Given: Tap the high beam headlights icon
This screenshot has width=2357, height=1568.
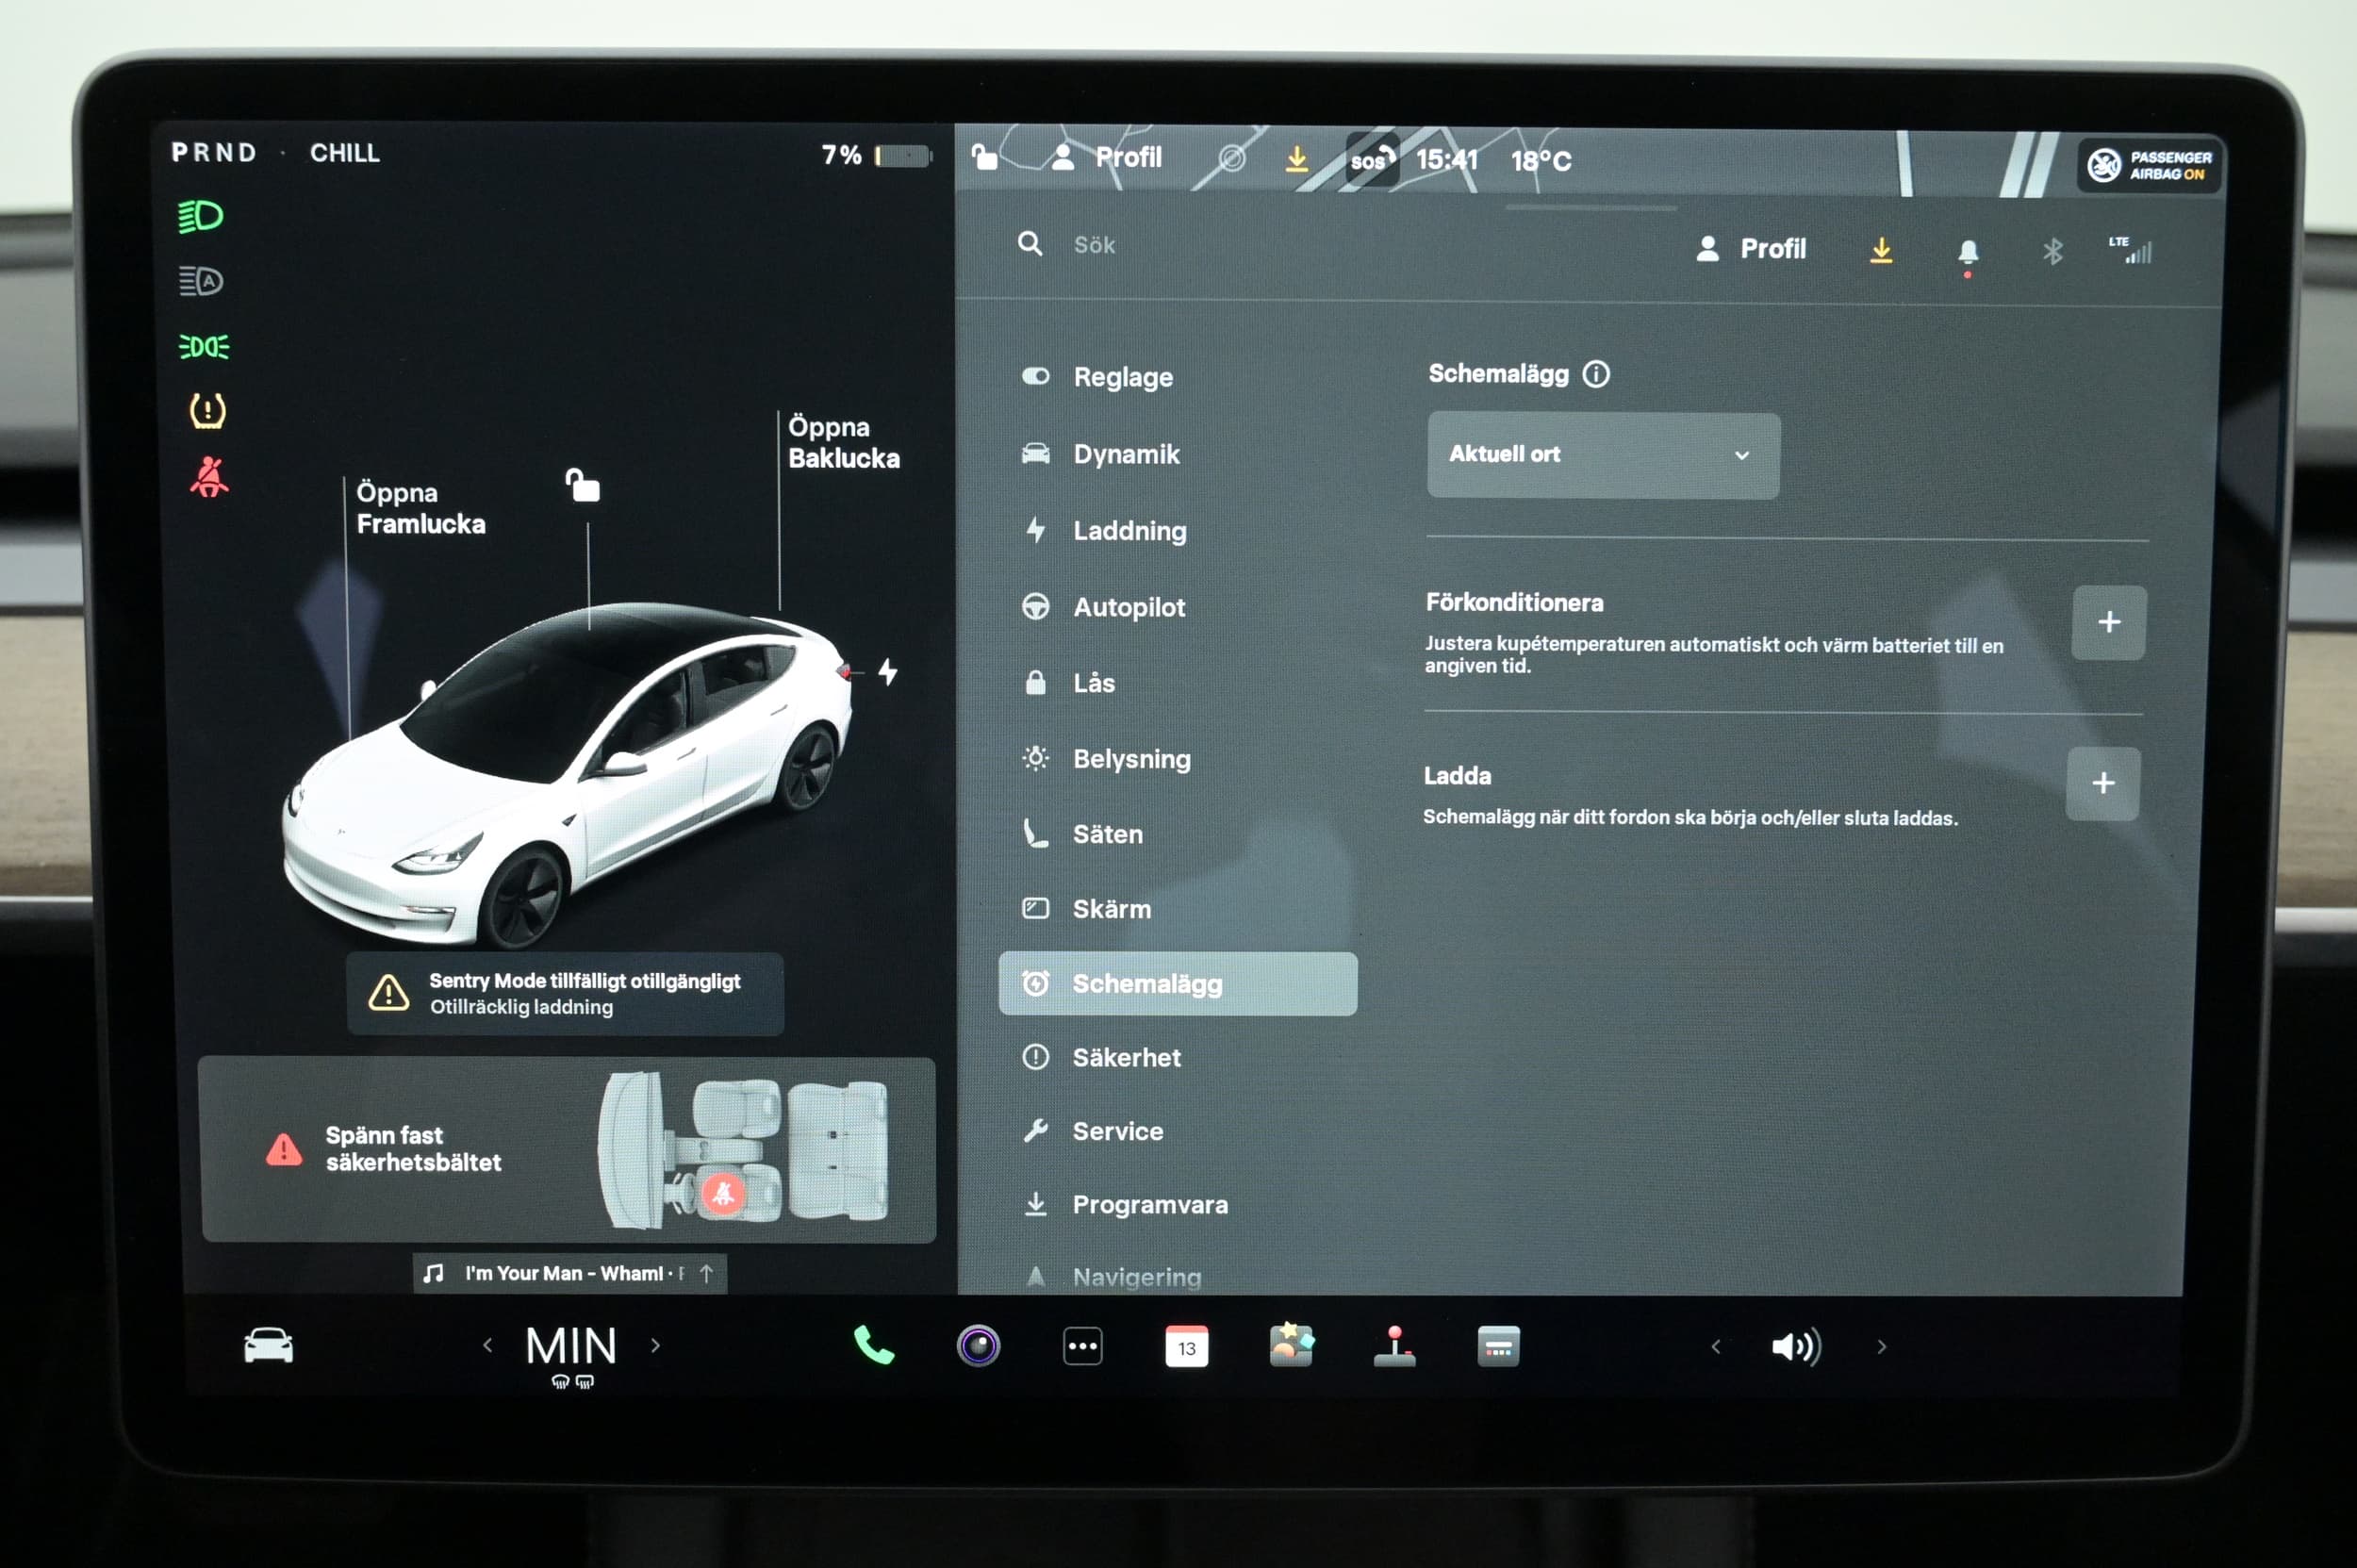Looking at the screenshot, I should click(200, 216).
